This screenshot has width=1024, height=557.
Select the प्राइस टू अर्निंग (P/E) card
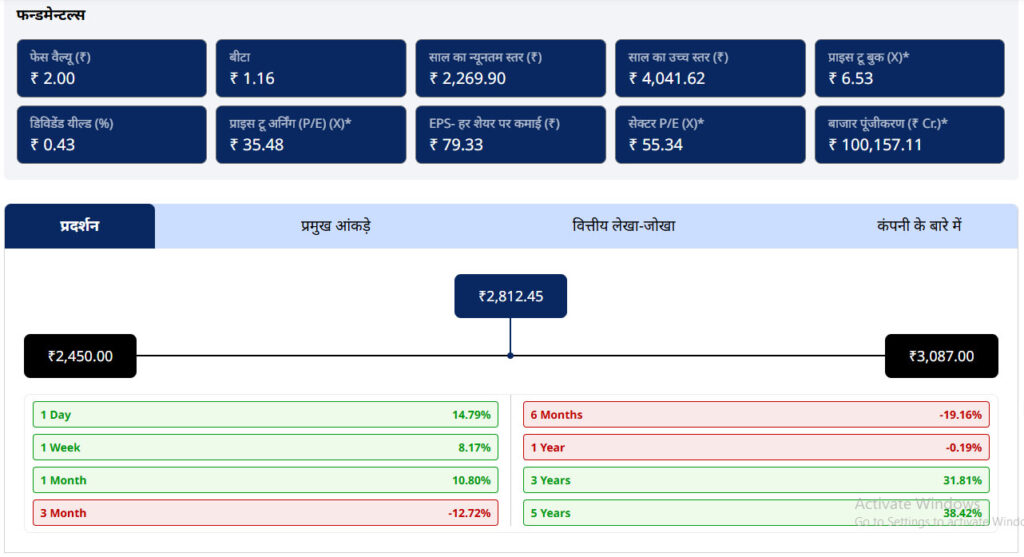click(311, 134)
